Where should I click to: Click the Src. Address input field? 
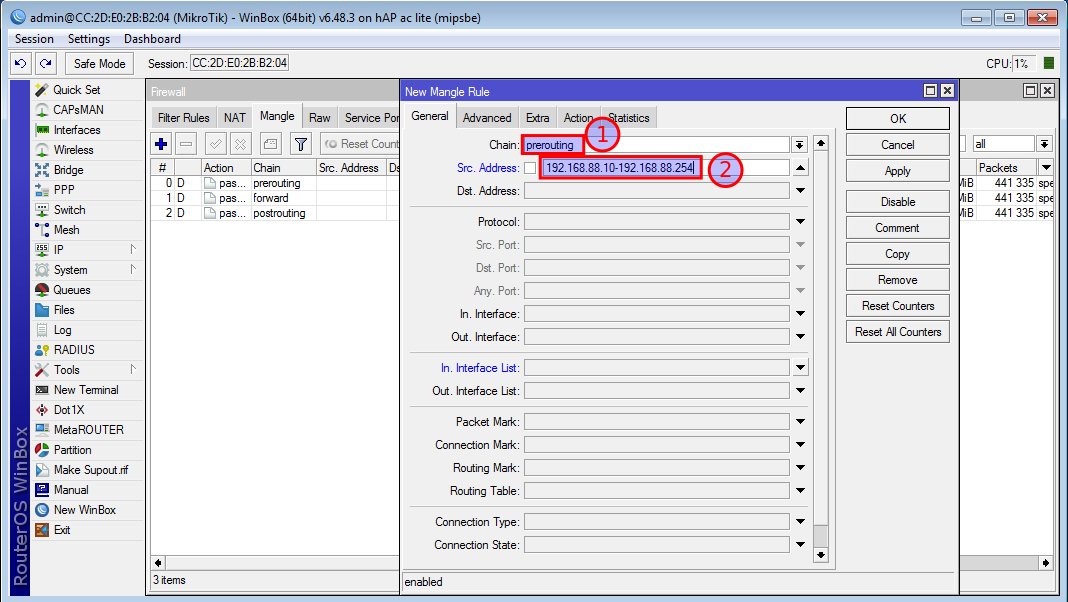pyautogui.click(x=665, y=168)
